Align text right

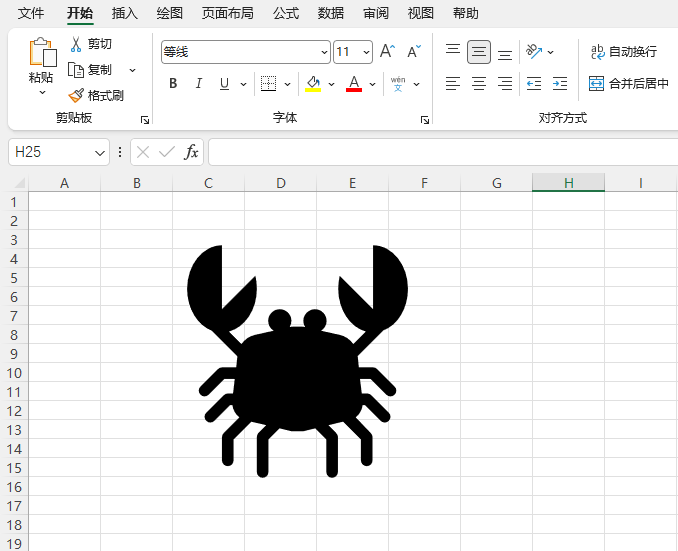[505, 83]
